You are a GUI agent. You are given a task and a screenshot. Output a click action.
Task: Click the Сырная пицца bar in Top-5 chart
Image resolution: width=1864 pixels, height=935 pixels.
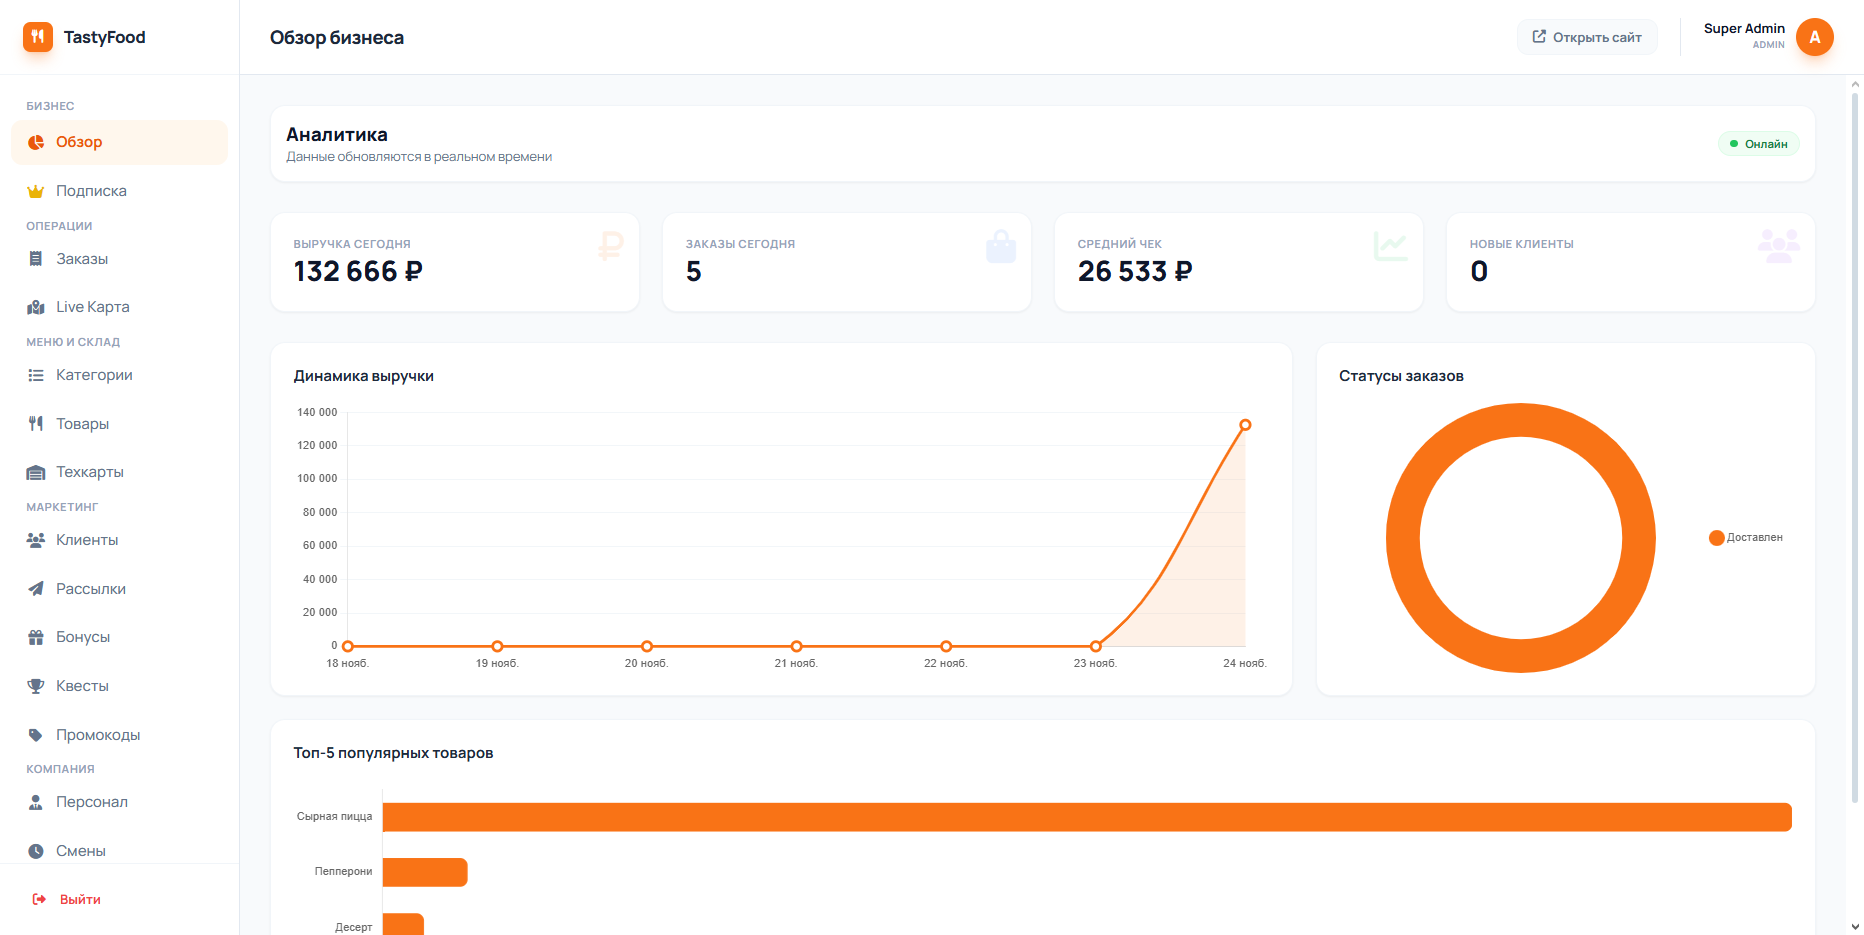tap(1086, 817)
